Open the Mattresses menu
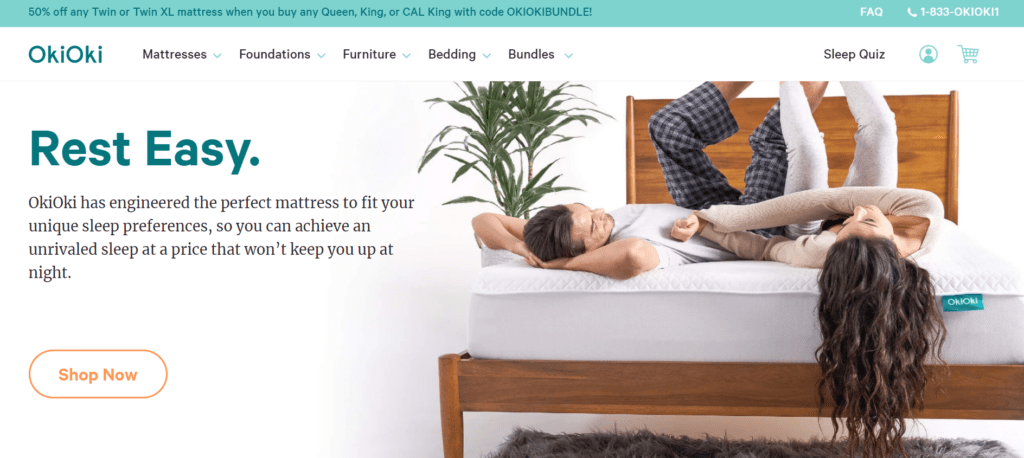This screenshot has width=1024, height=458. [x=174, y=54]
